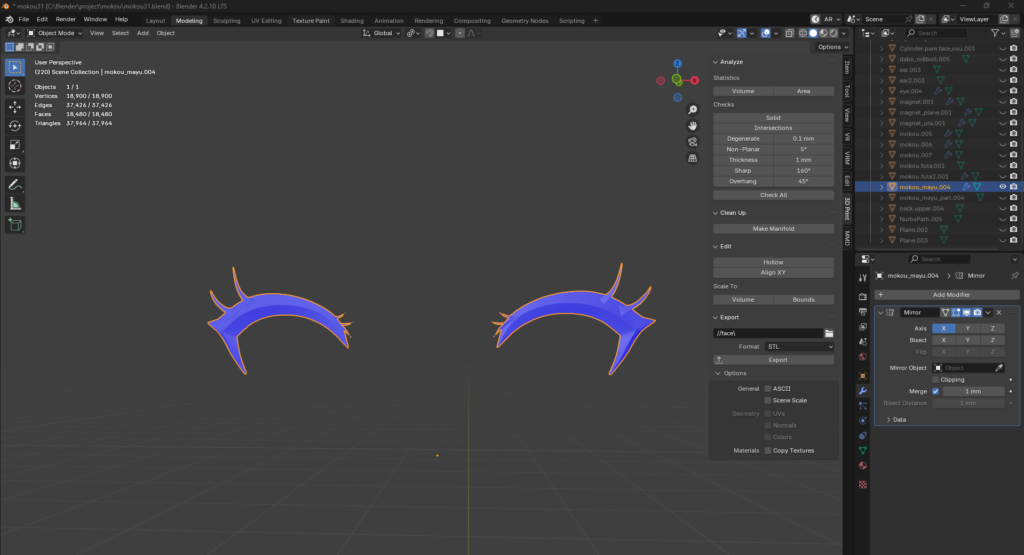Switch to the Sculpting workspace tab
This screenshot has width=1024, height=555.
[227, 20]
